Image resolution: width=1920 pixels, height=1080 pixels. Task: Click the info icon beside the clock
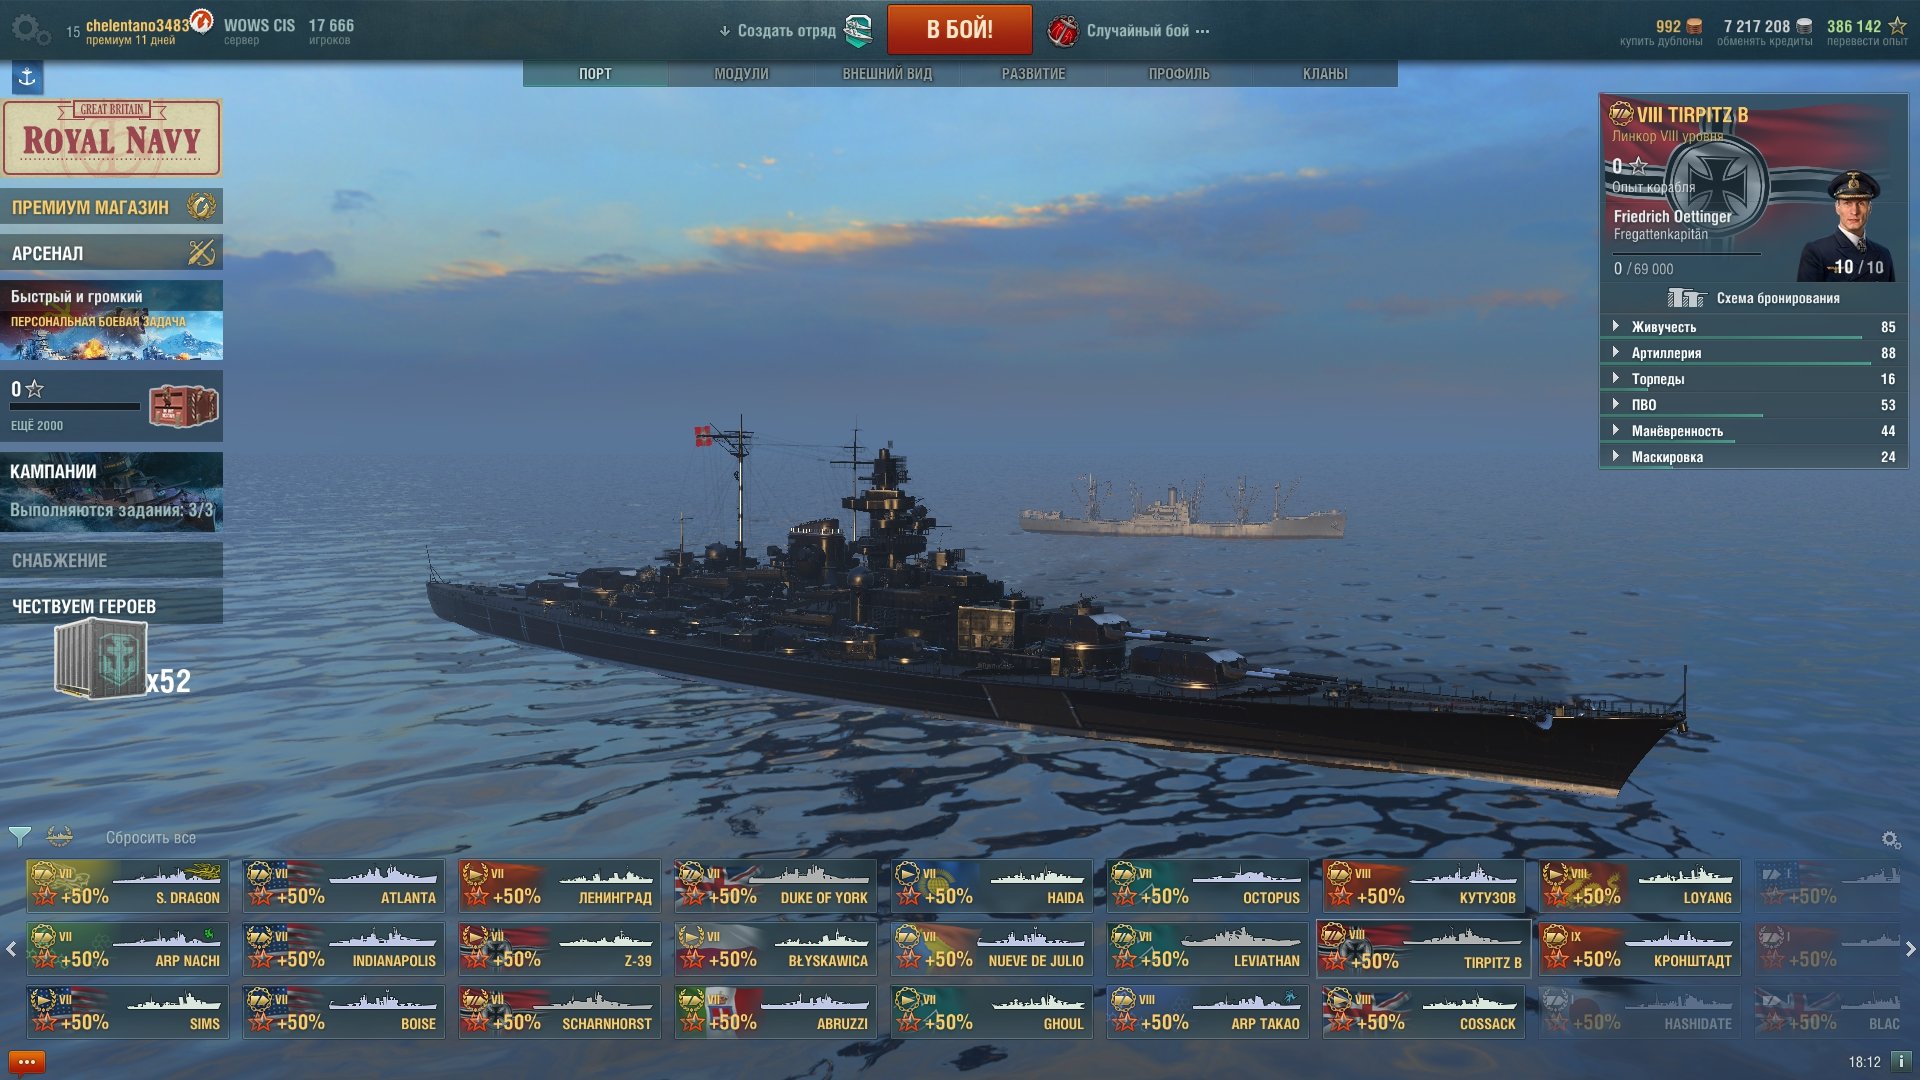point(1901,1061)
